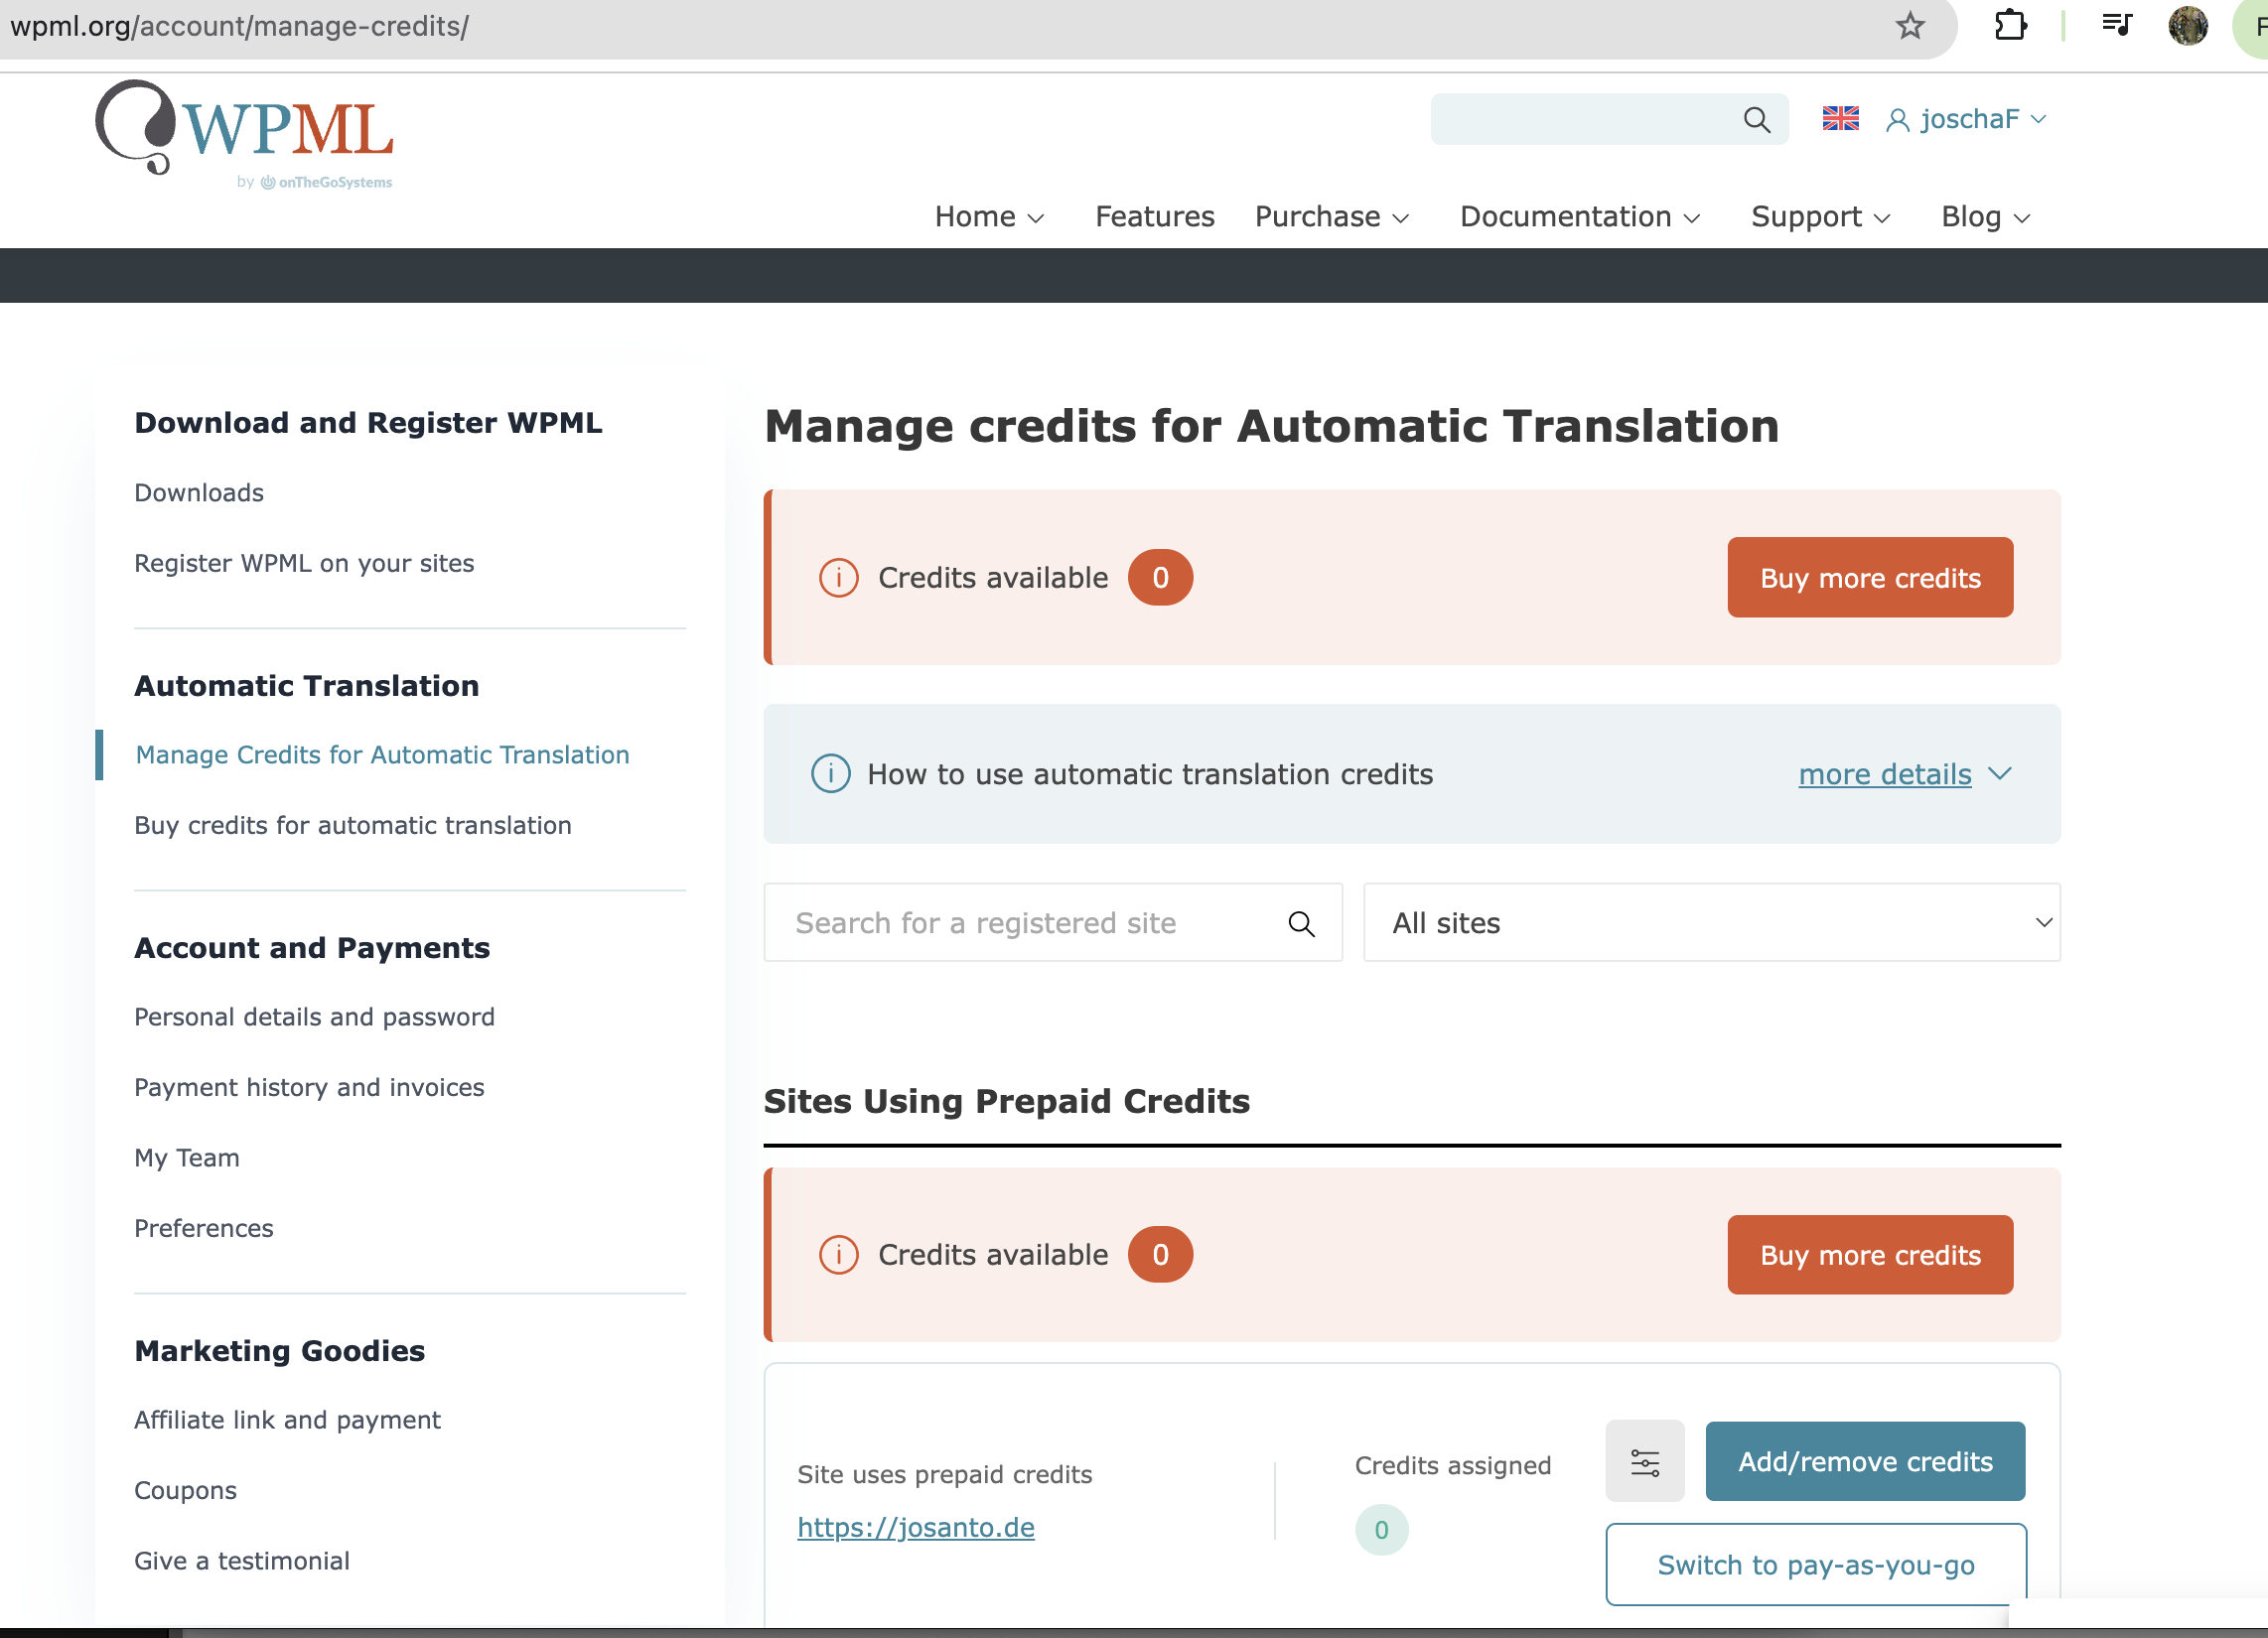Viewport: 2268px width, 1638px height.
Task: Open the browser extensions puzzle icon
Action: pos(2010,25)
